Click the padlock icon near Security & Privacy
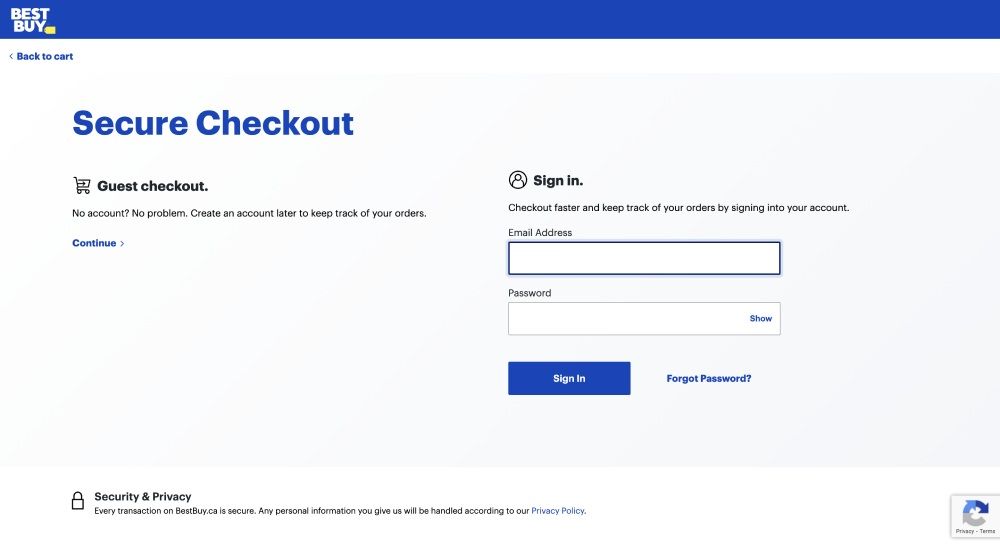Viewport: 1000px width, 547px height. tap(78, 500)
